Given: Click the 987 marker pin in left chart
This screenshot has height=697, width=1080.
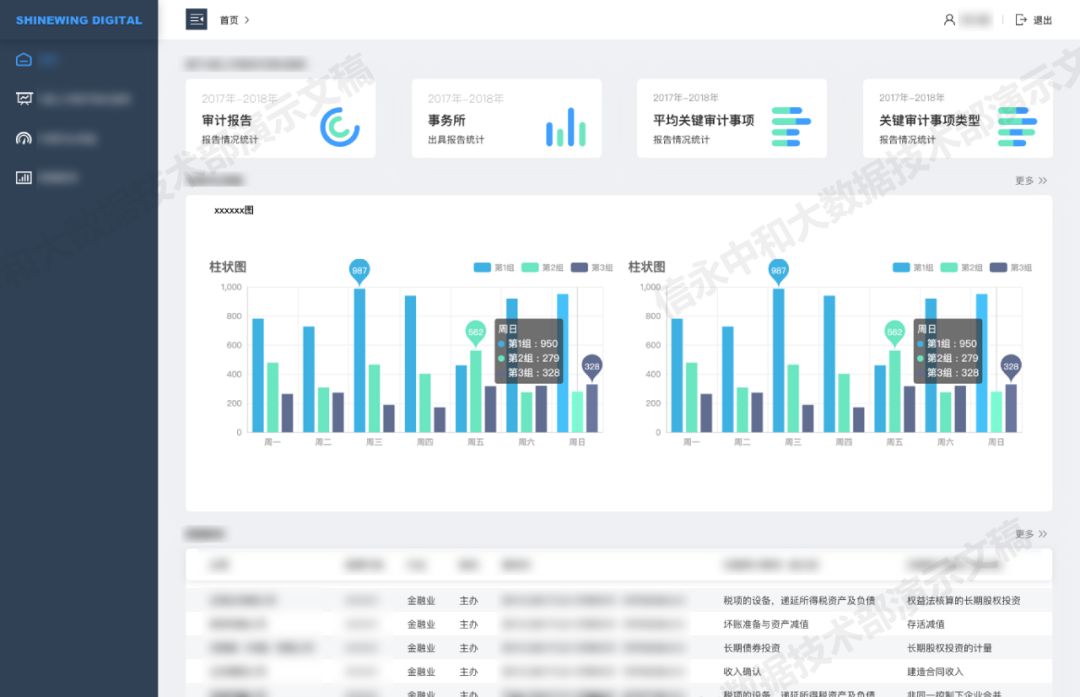Looking at the screenshot, I should point(360,271).
